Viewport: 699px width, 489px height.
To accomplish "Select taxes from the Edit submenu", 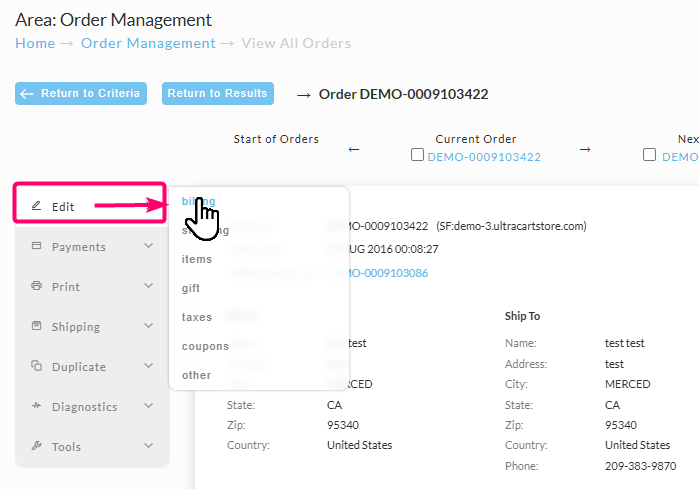I will pyautogui.click(x=197, y=317).
